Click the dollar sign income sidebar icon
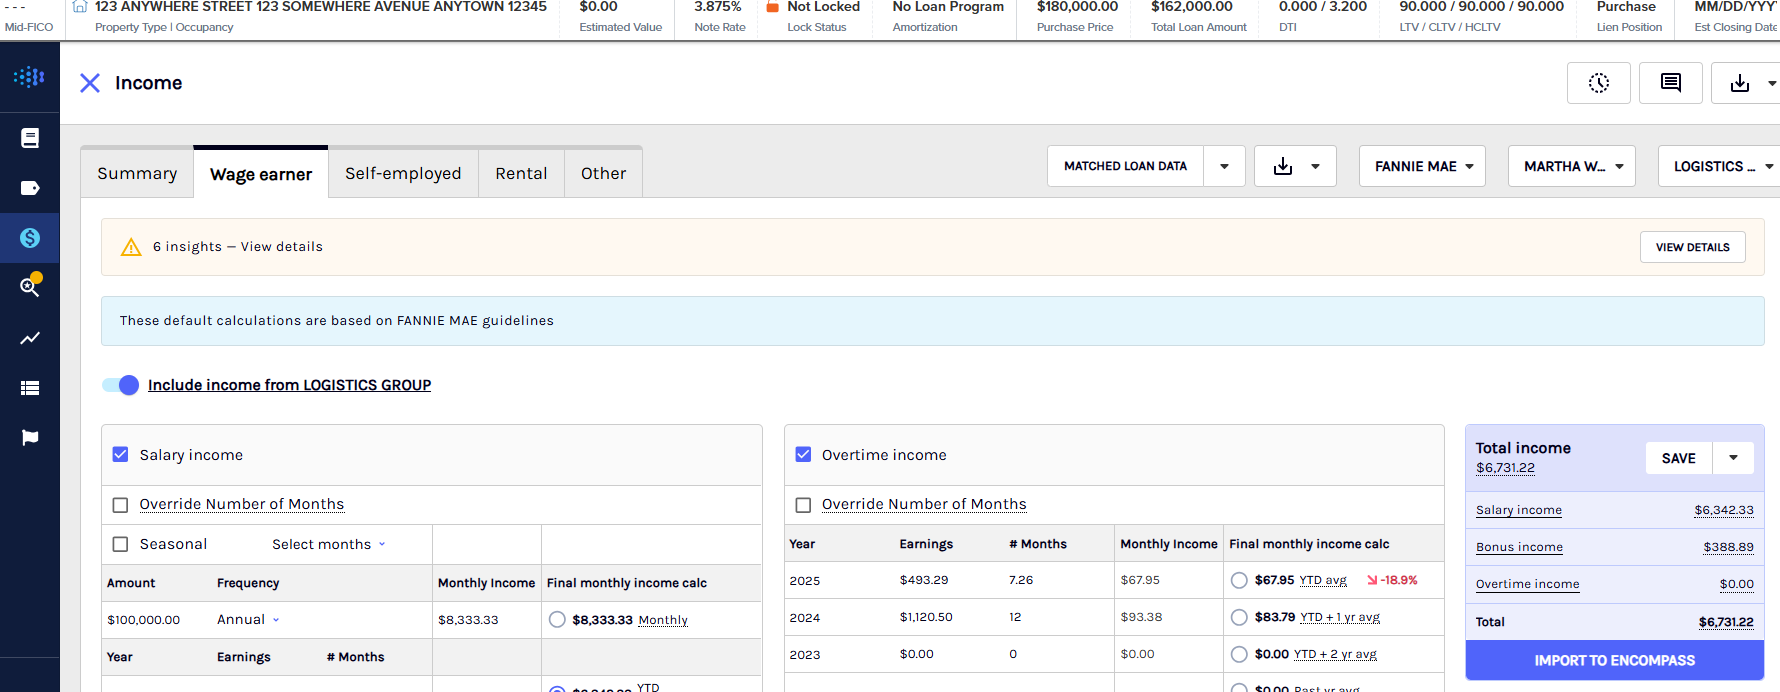The image size is (1780, 692). (30, 238)
